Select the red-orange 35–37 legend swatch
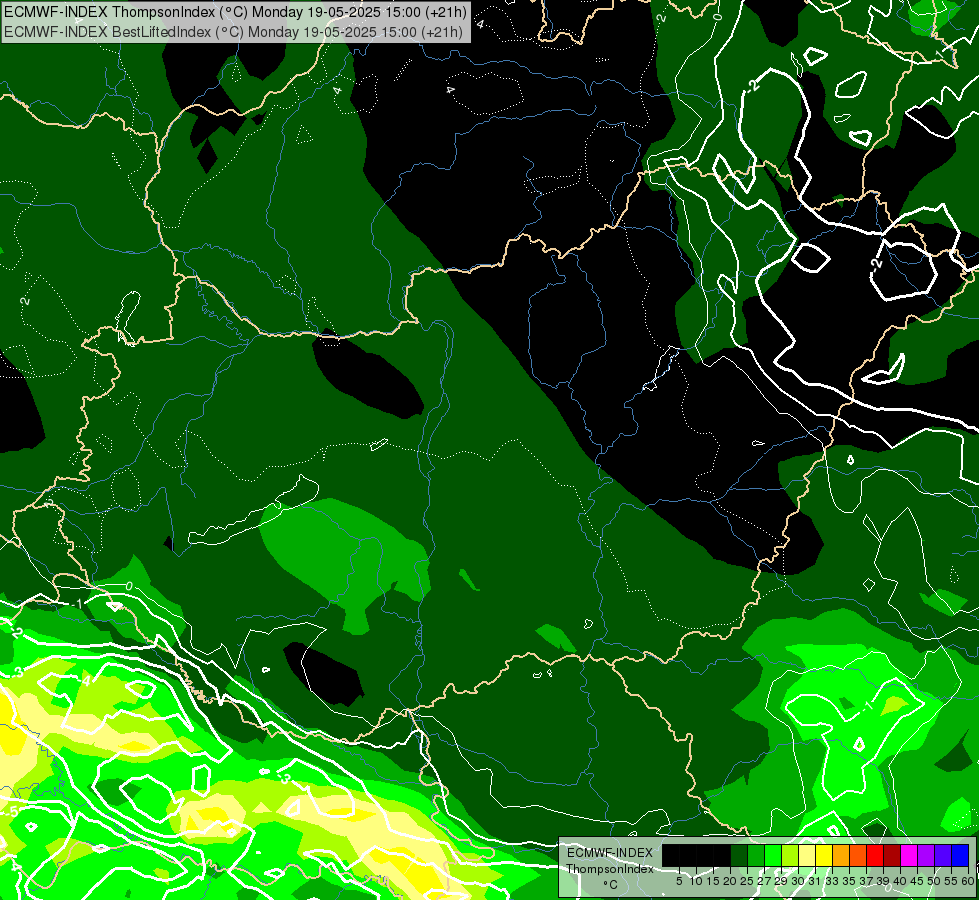 coord(858,855)
